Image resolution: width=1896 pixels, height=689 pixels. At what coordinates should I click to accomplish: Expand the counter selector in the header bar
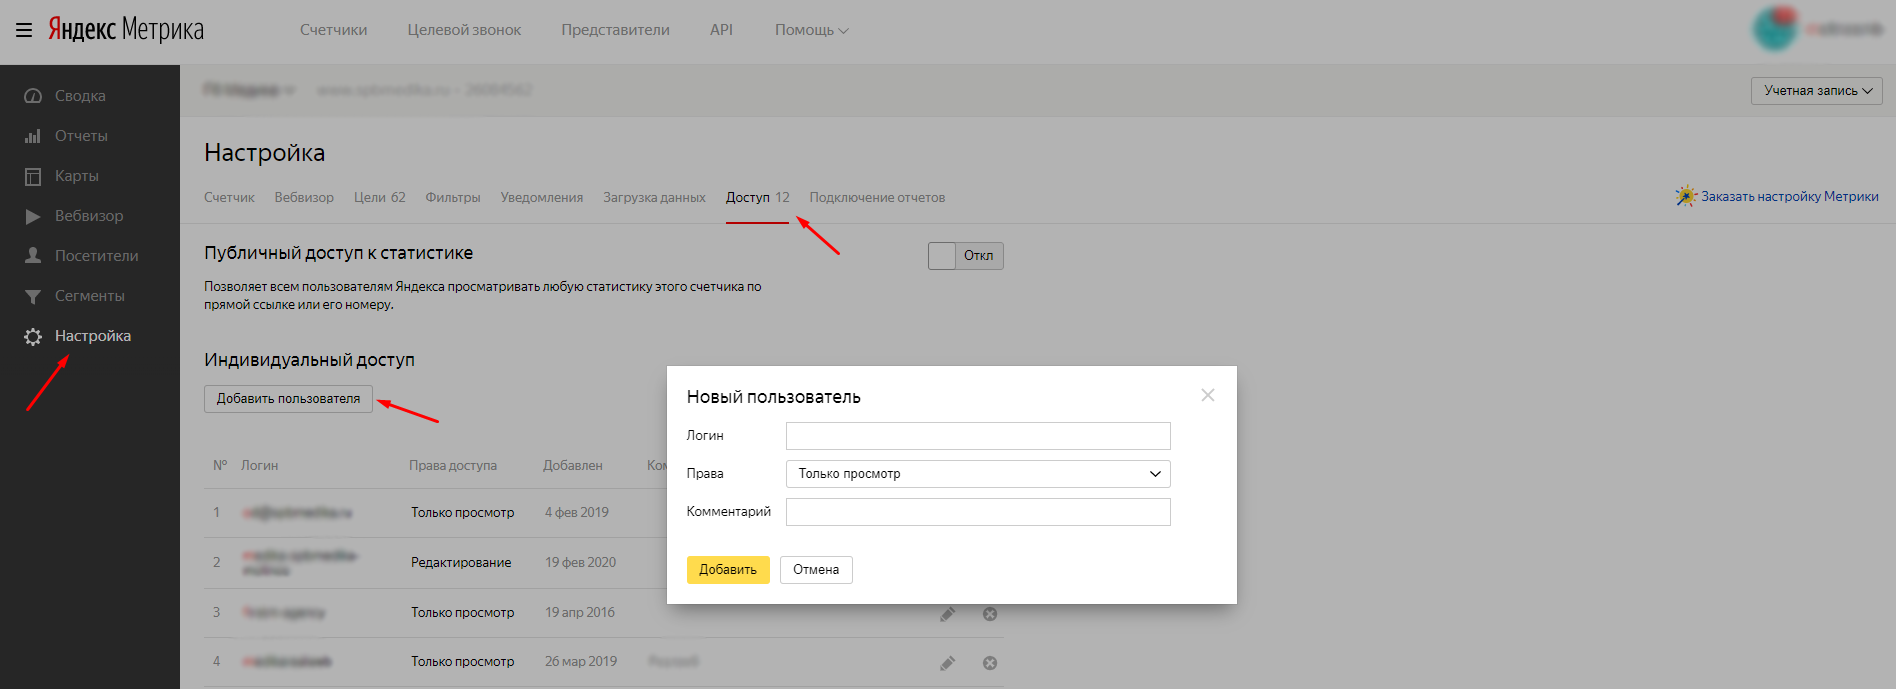tap(250, 90)
